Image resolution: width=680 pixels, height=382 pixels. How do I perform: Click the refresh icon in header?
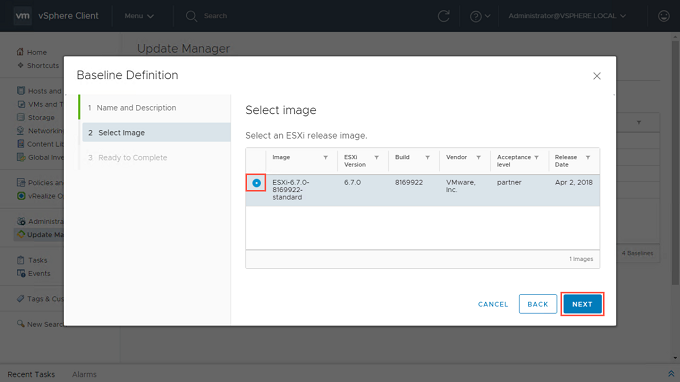click(x=443, y=16)
